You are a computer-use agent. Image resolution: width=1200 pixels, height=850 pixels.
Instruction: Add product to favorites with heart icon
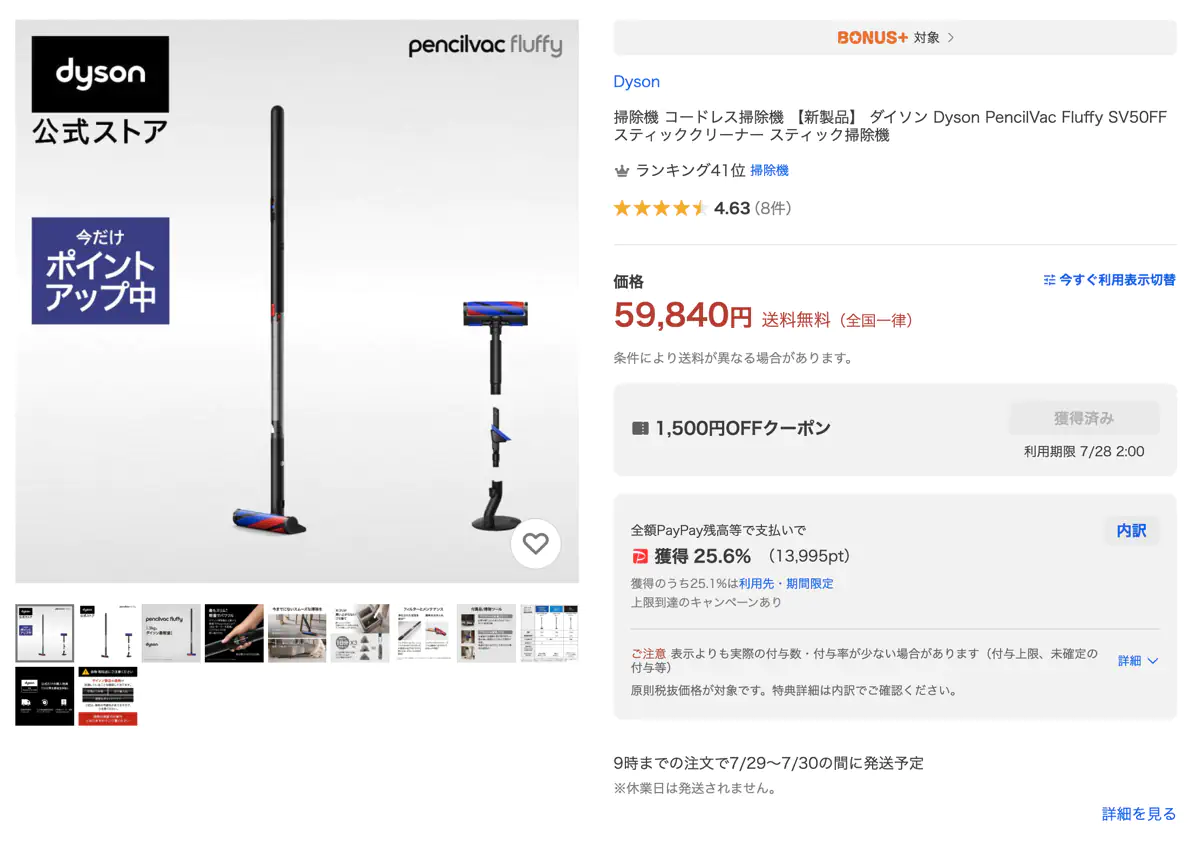536,544
